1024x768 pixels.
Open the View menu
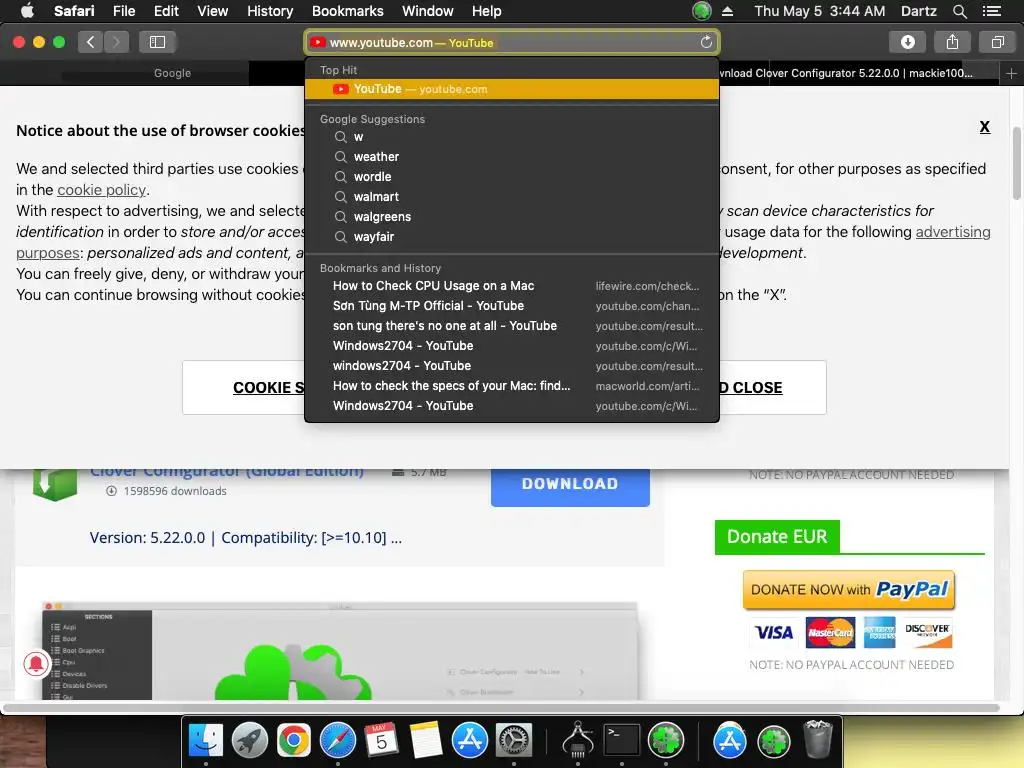(x=212, y=11)
